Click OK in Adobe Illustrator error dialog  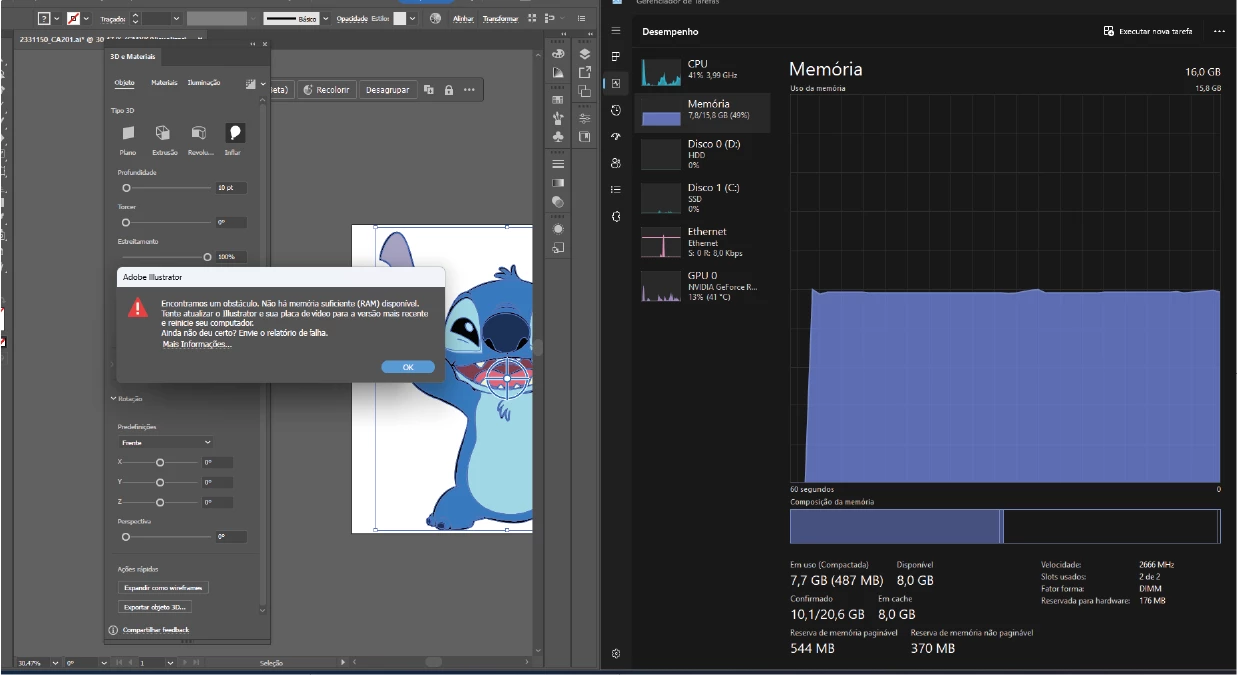click(408, 367)
